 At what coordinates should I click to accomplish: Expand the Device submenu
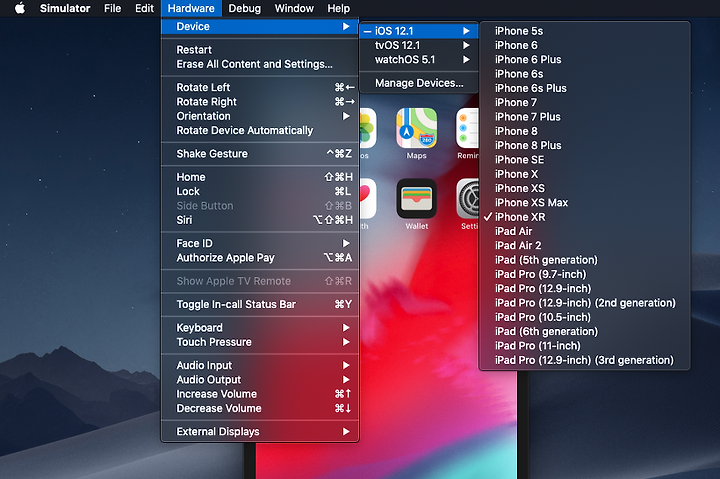click(260, 27)
